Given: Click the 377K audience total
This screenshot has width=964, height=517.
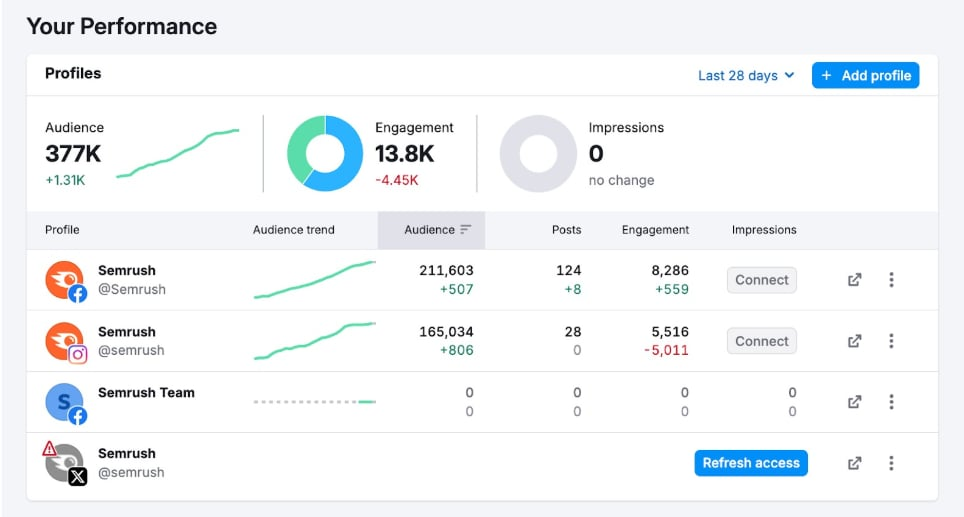Looking at the screenshot, I should coord(73,154).
